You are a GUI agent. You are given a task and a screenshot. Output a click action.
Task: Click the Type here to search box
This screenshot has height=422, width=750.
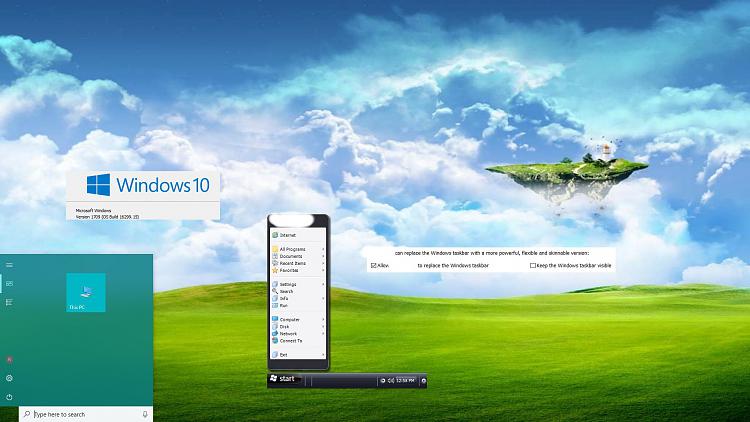(x=86, y=414)
